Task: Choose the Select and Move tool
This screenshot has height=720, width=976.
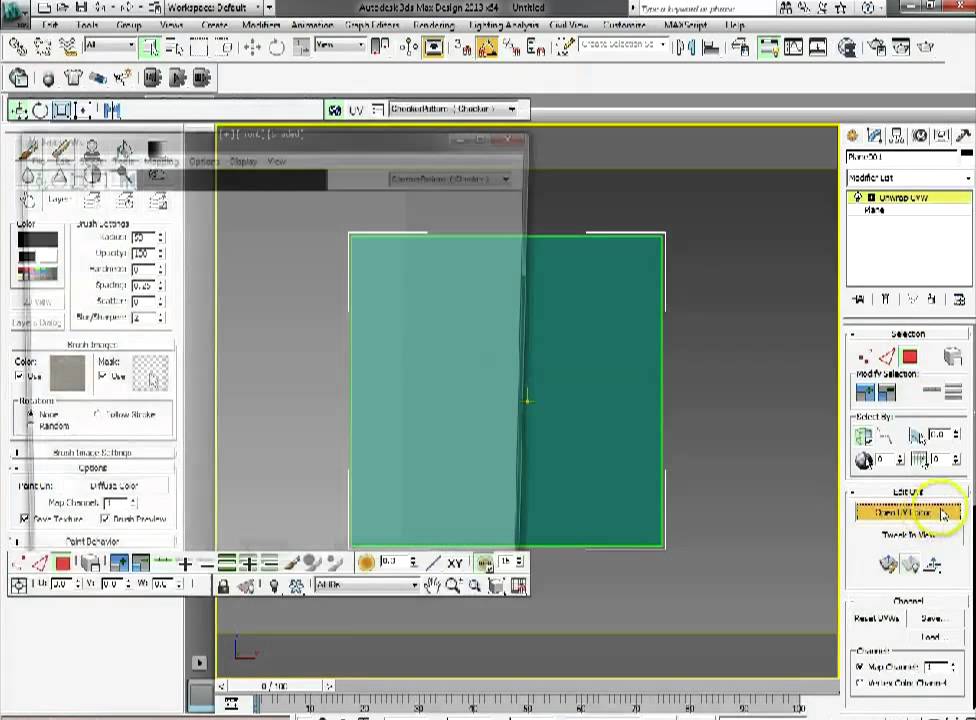Action: pos(252,47)
